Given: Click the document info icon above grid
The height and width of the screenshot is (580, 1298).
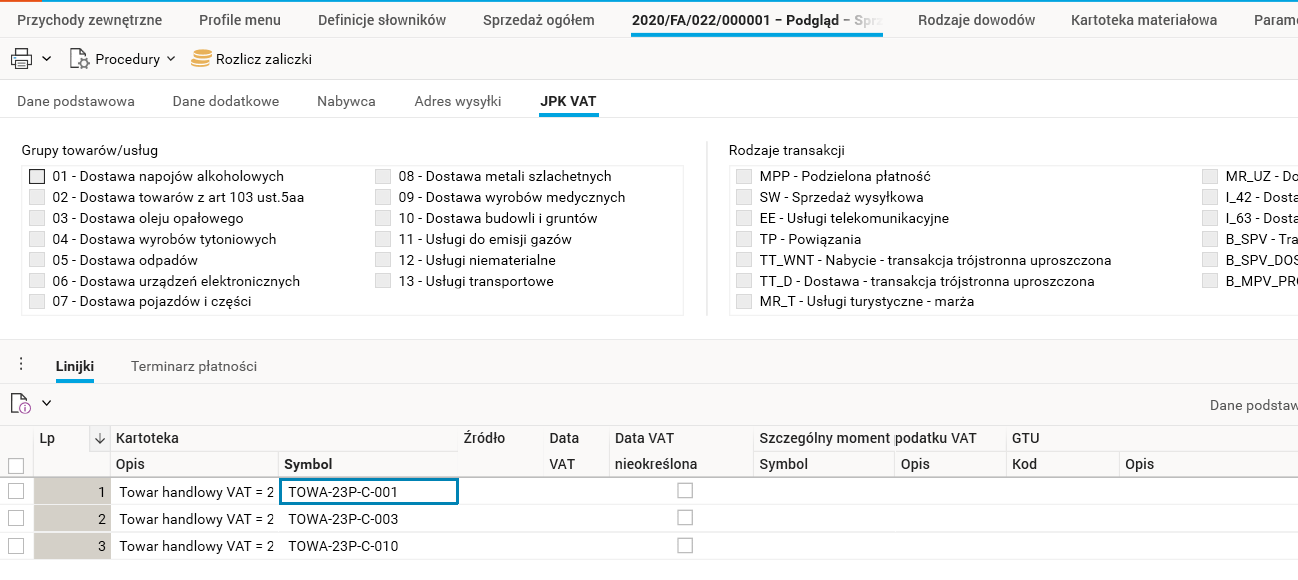Looking at the screenshot, I should [20, 403].
